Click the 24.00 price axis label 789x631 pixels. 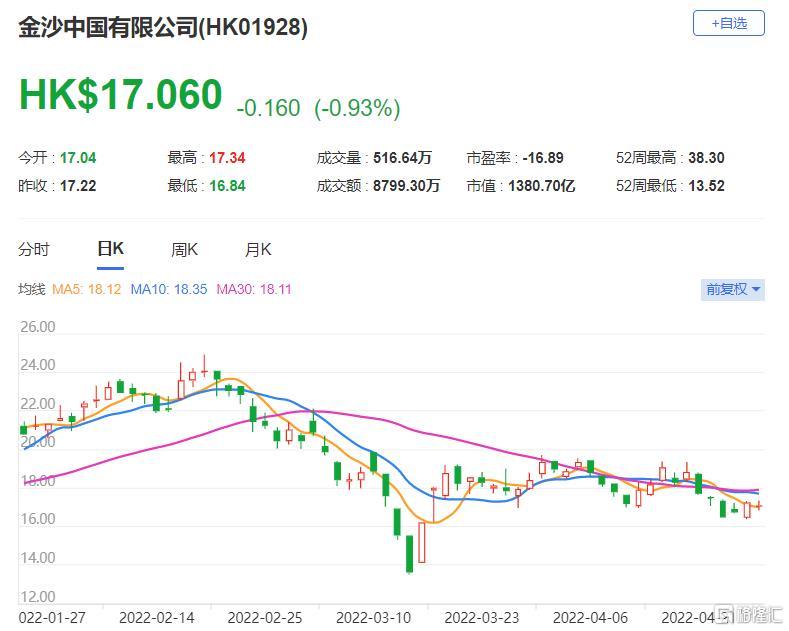click(x=38, y=365)
